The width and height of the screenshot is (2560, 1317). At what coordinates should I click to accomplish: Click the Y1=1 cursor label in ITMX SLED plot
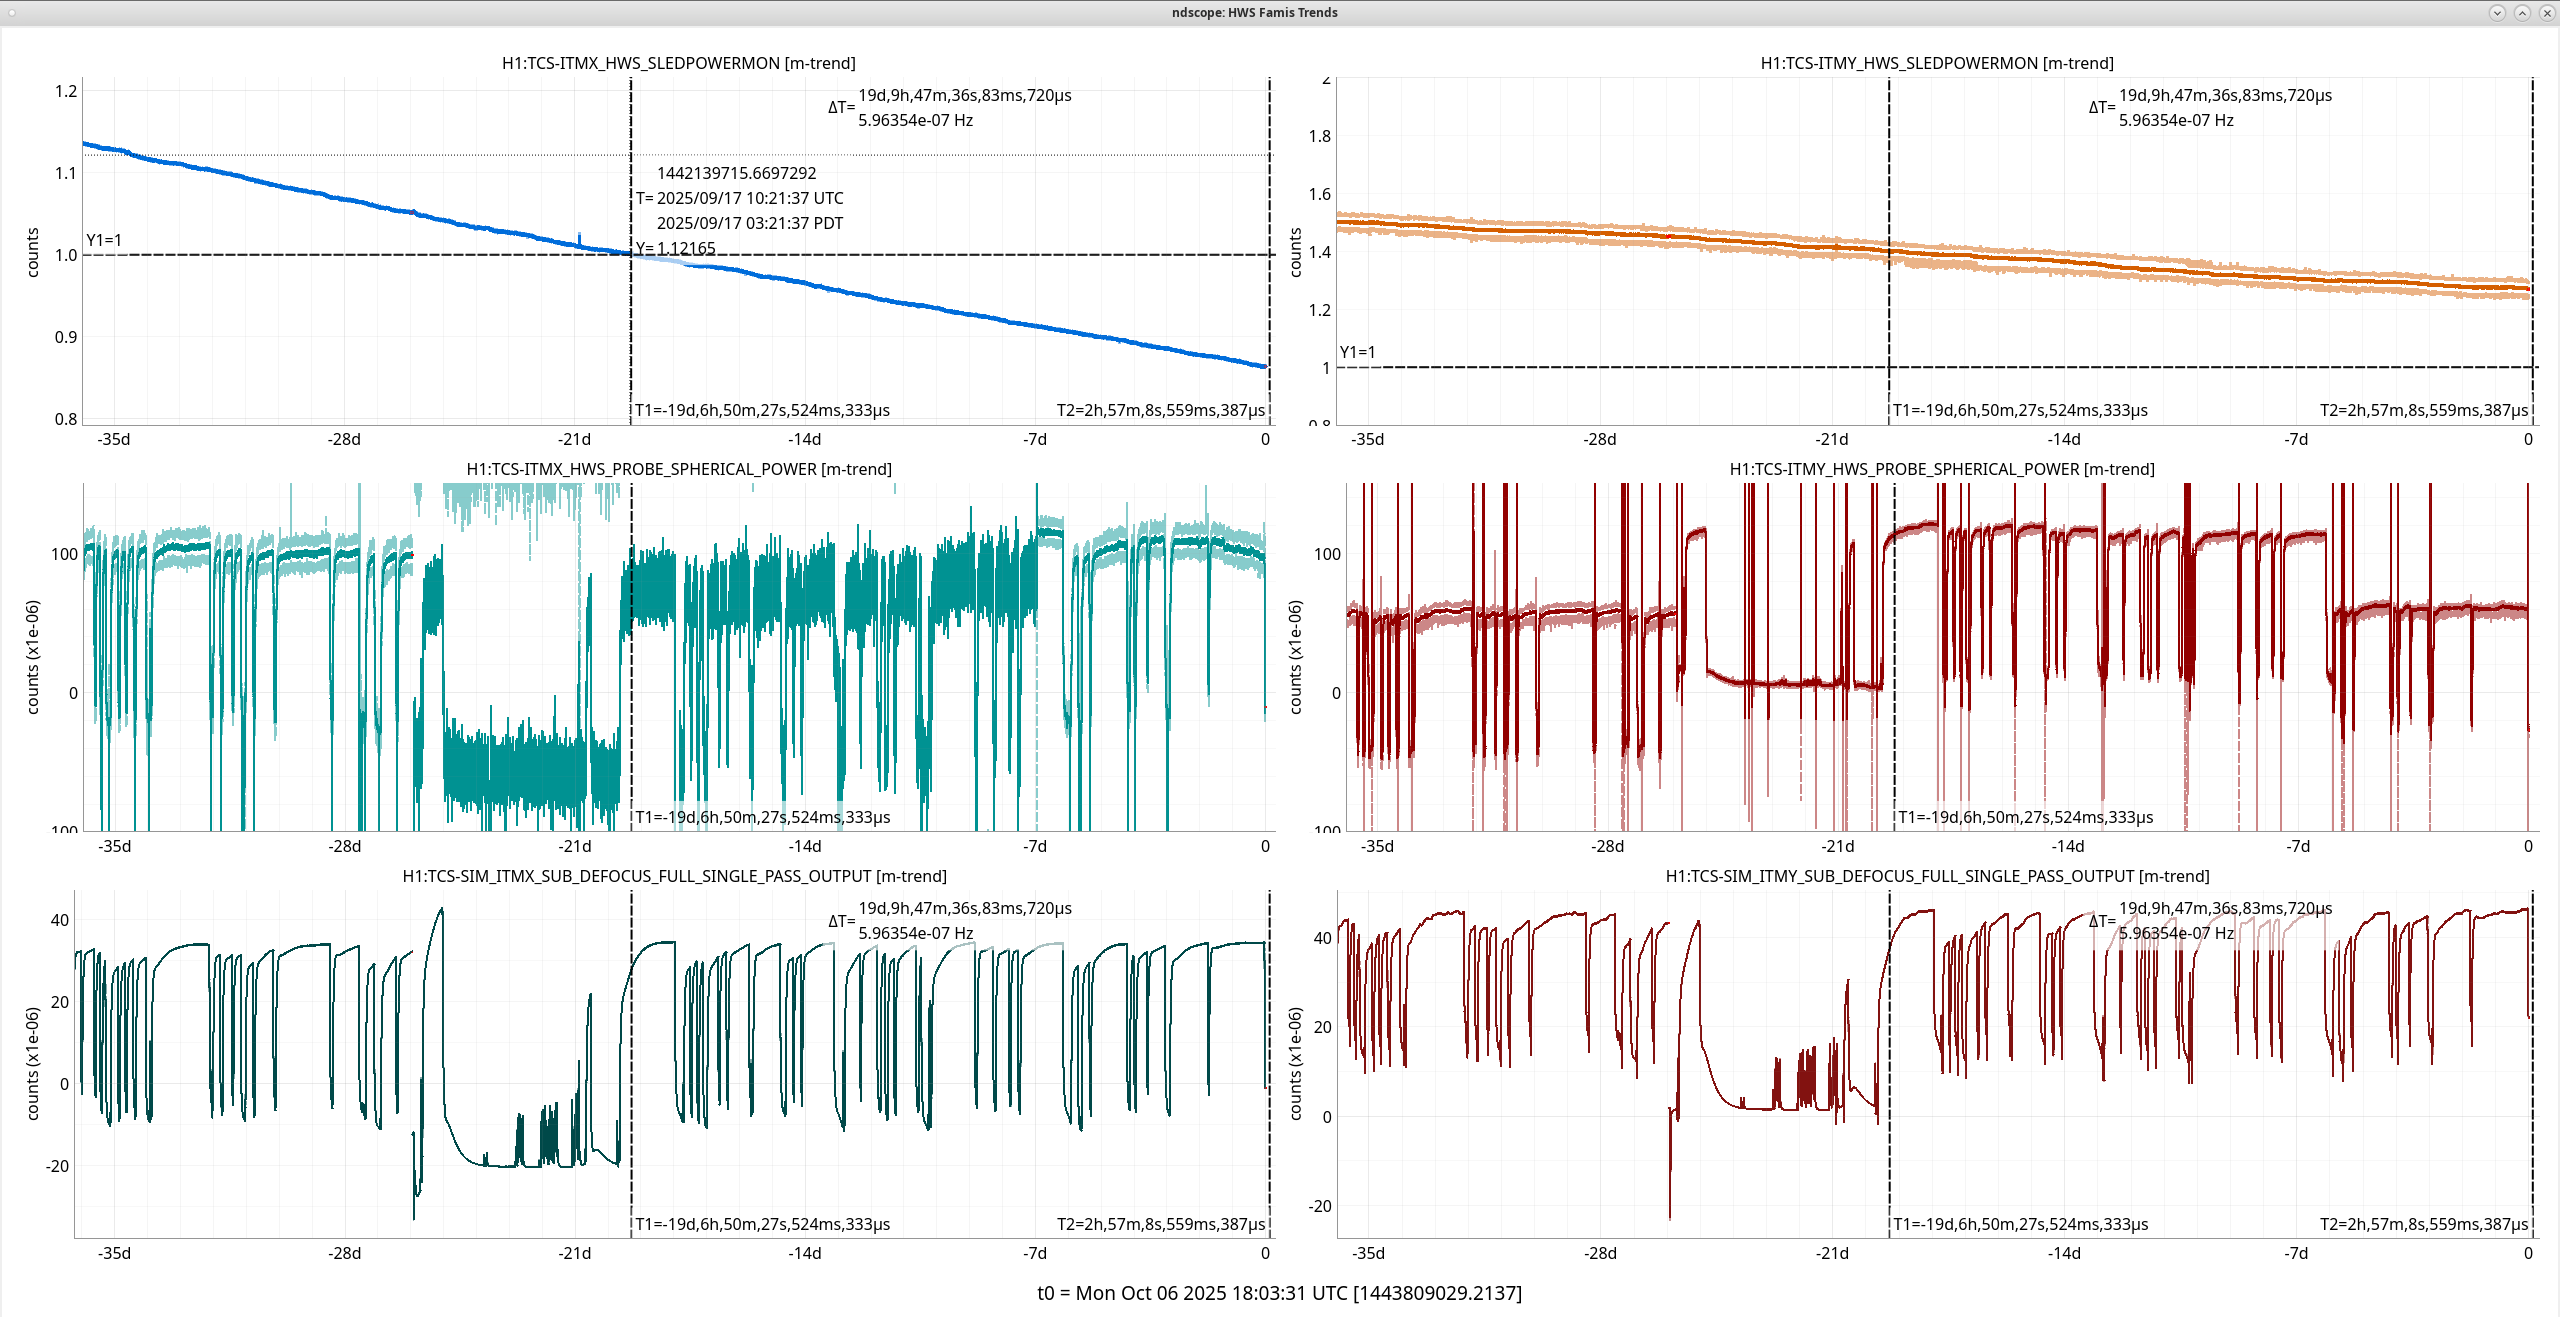click(104, 240)
